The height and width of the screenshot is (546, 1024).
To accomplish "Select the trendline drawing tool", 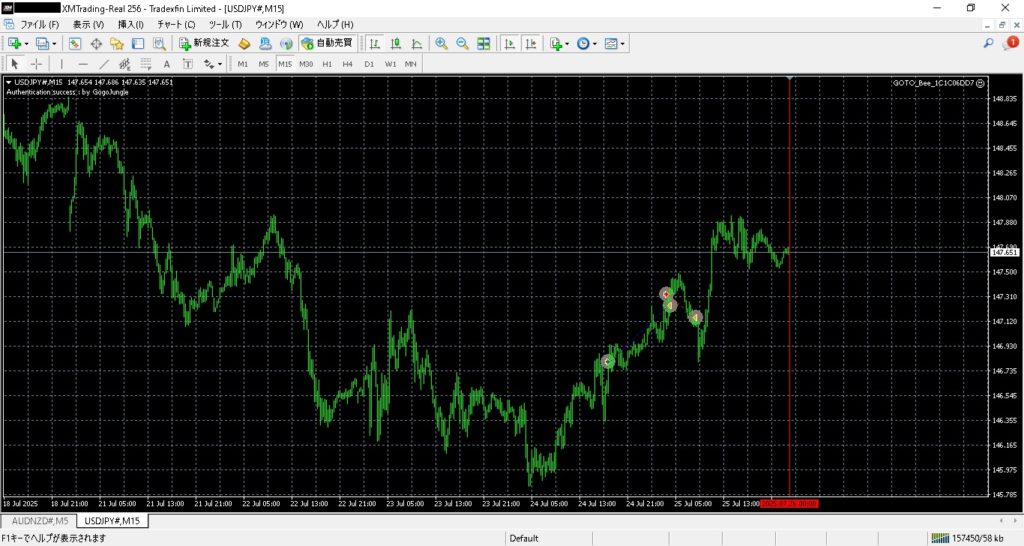I will click(x=104, y=64).
